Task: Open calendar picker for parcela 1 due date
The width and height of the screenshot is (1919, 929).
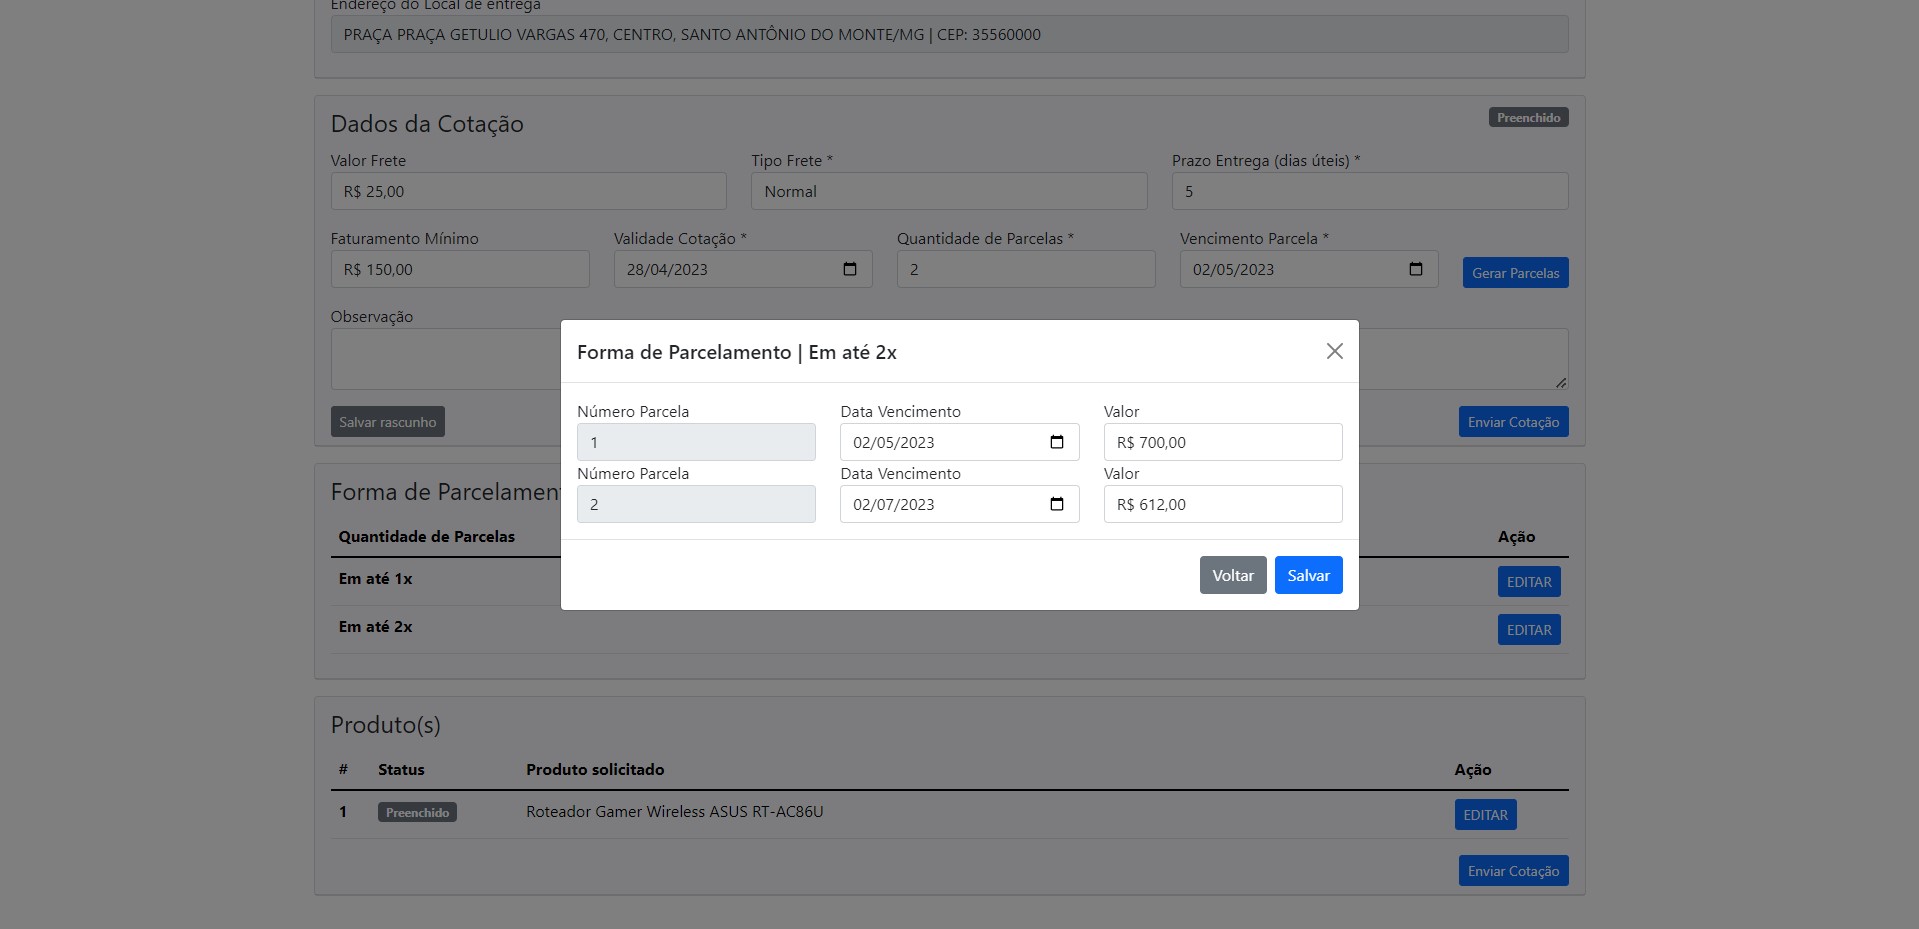Action: (1057, 442)
